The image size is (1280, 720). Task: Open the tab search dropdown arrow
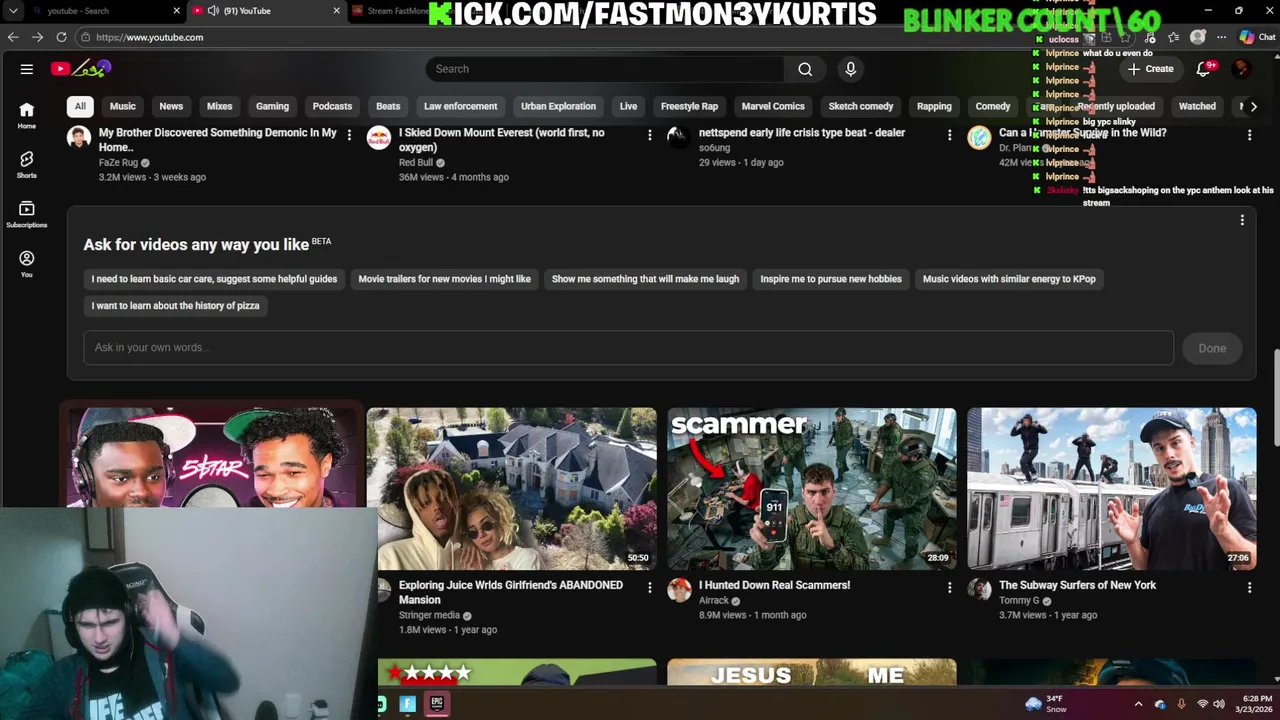tap(13, 11)
